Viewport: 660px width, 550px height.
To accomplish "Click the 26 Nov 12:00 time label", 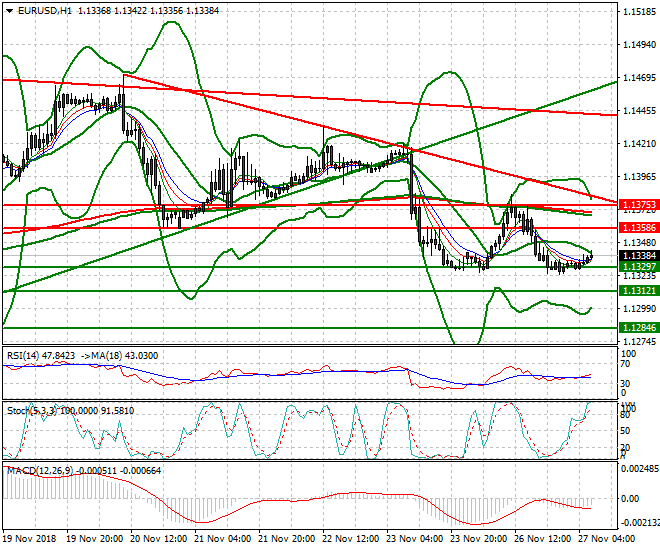I will coord(543,539).
